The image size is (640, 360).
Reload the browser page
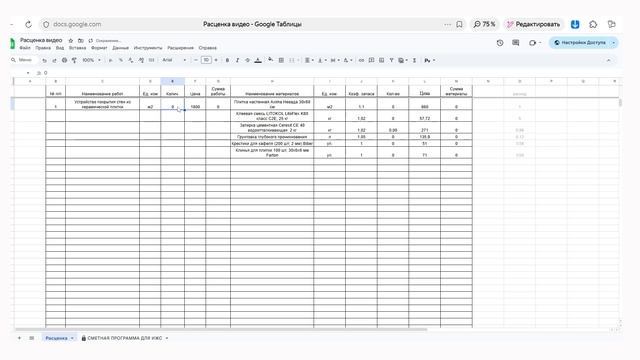(x=28, y=24)
